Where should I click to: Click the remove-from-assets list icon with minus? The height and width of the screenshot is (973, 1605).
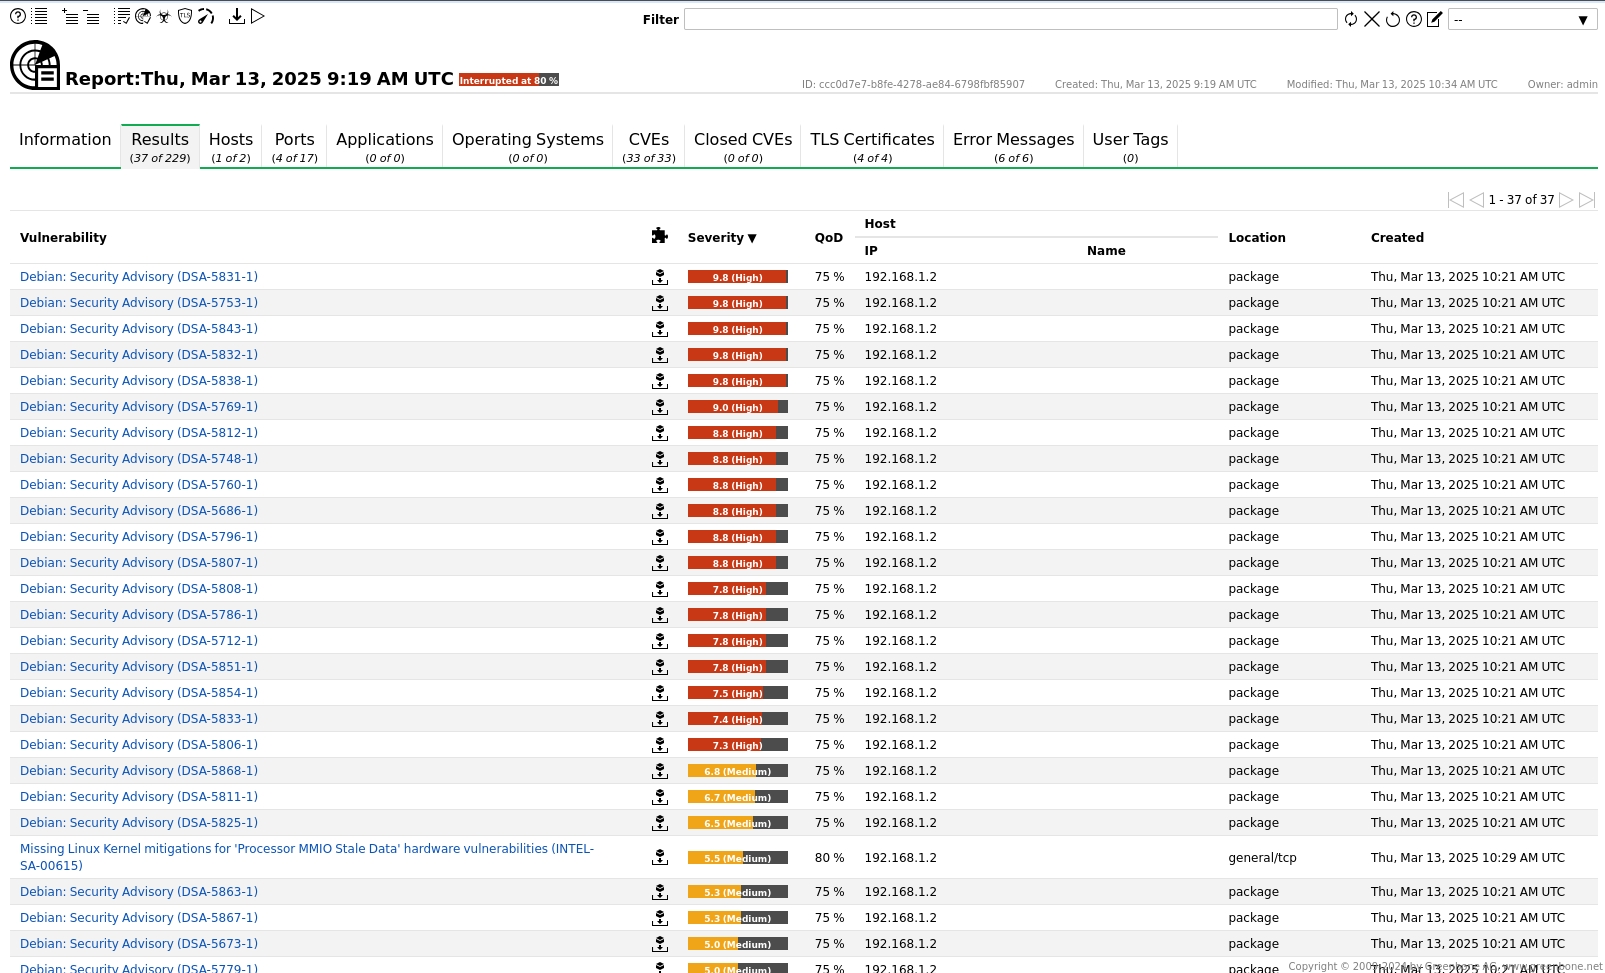pos(92,16)
